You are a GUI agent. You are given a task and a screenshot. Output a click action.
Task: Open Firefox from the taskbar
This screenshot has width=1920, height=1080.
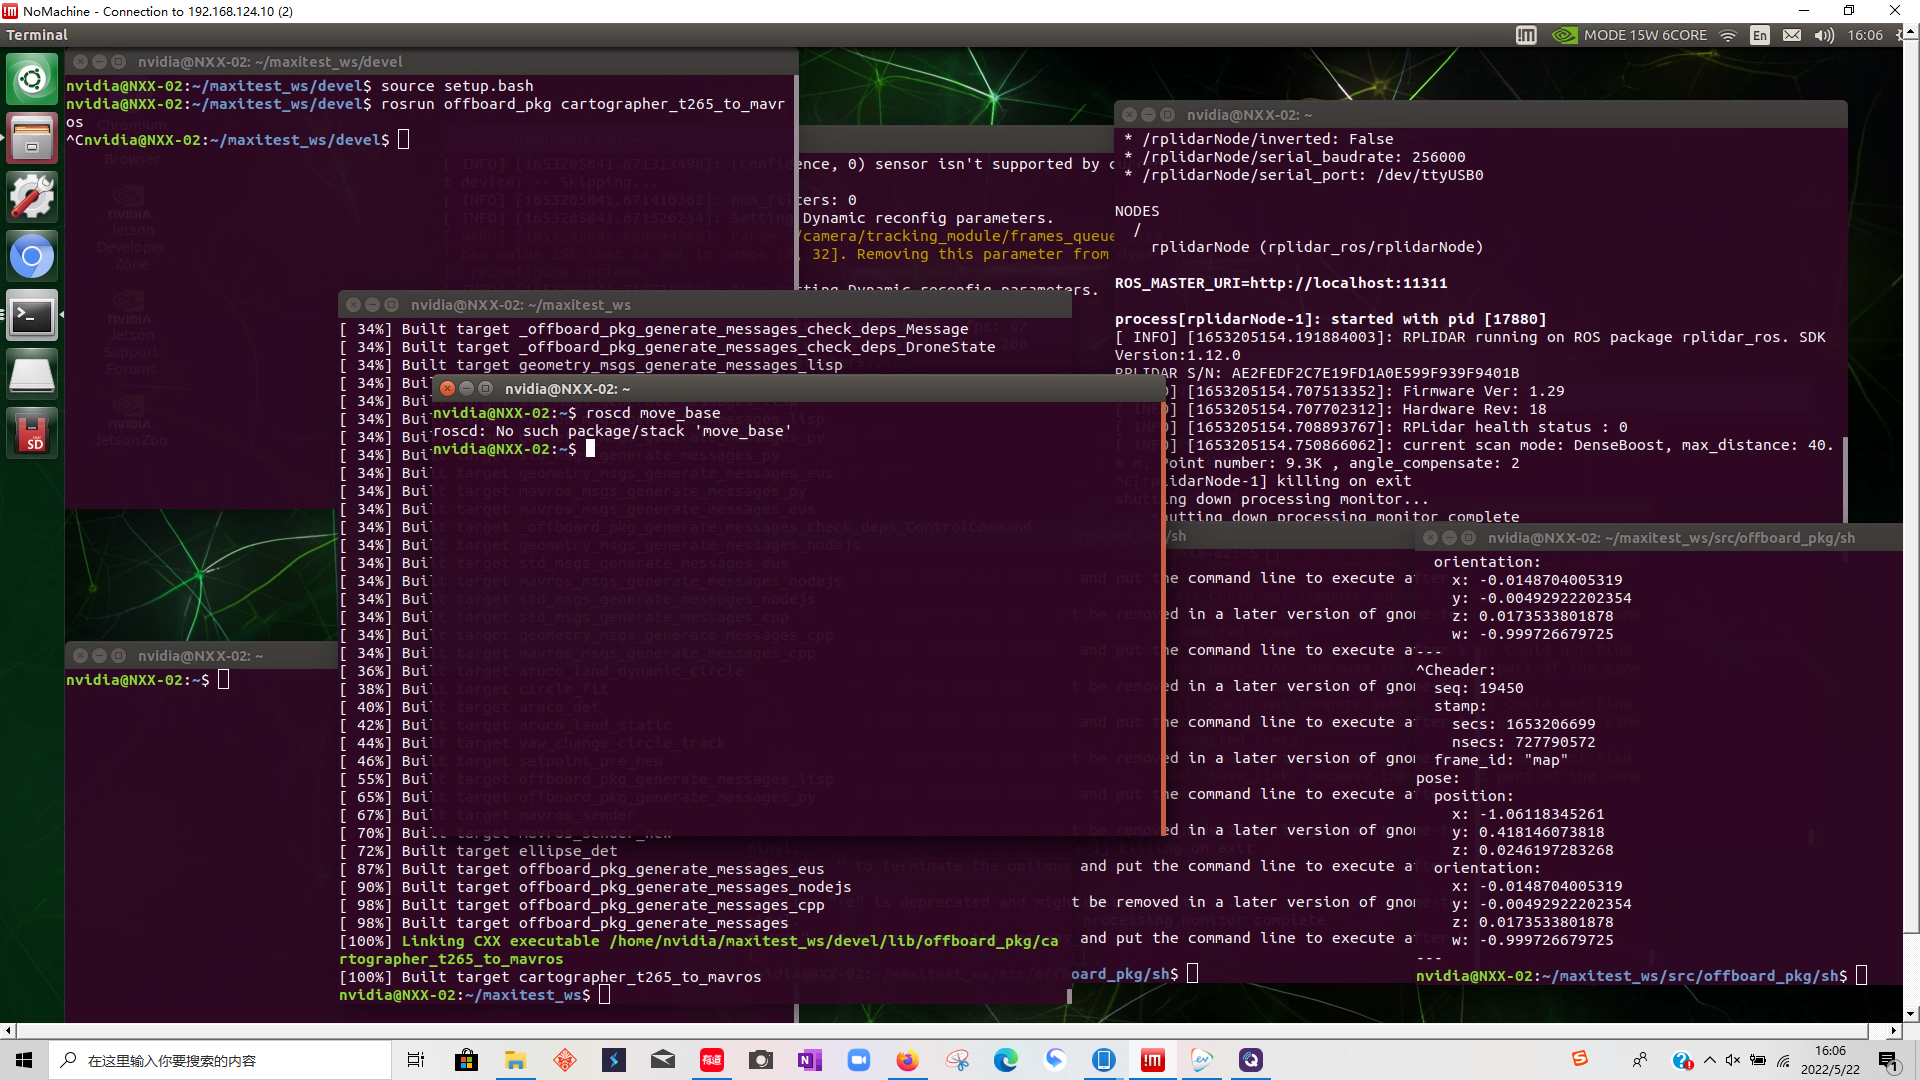click(908, 1060)
